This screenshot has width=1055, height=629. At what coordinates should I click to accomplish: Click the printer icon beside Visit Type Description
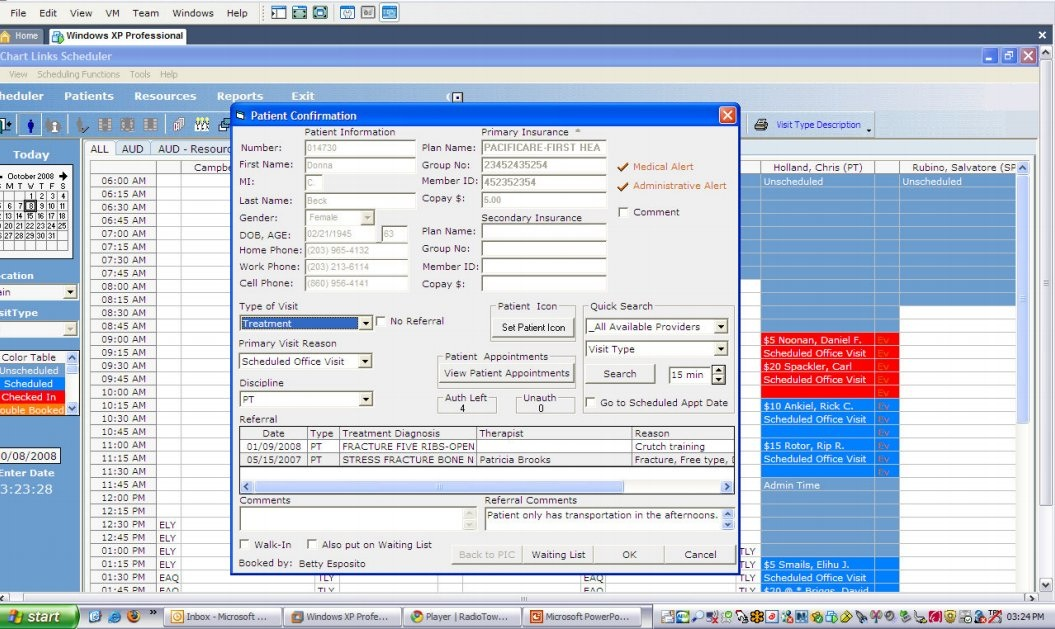[761, 124]
